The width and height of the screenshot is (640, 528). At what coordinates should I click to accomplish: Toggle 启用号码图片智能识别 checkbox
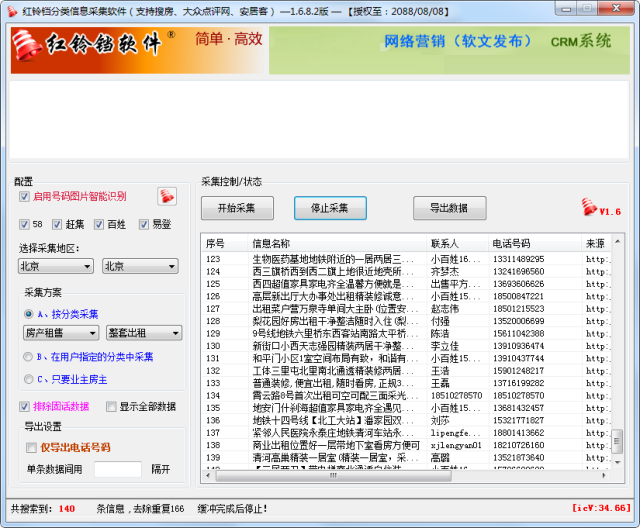tap(24, 197)
